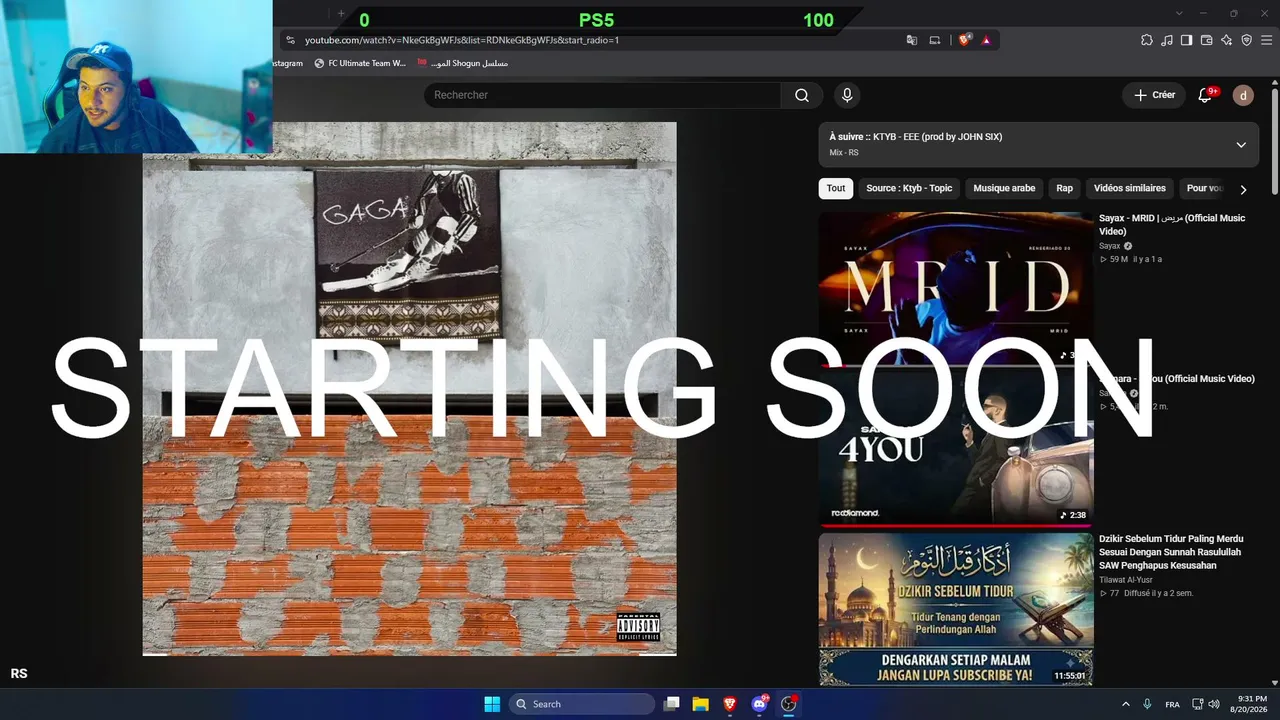This screenshot has width=1280, height=720.
Task: Open the account avatar menu
Action: click(x=1243, y=95)
